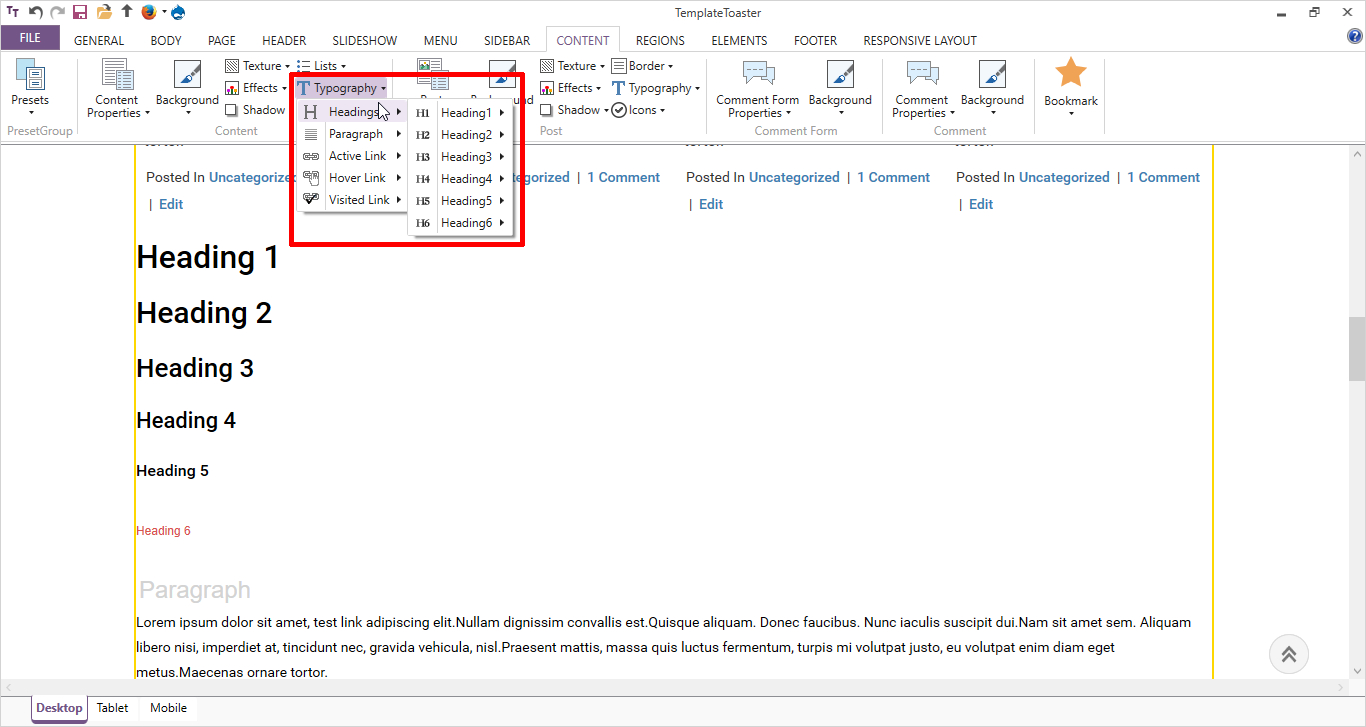The height and width of the screenshot is (727, 1366).
Task: Click the Undo arrow icon
Action: (36, 12)
